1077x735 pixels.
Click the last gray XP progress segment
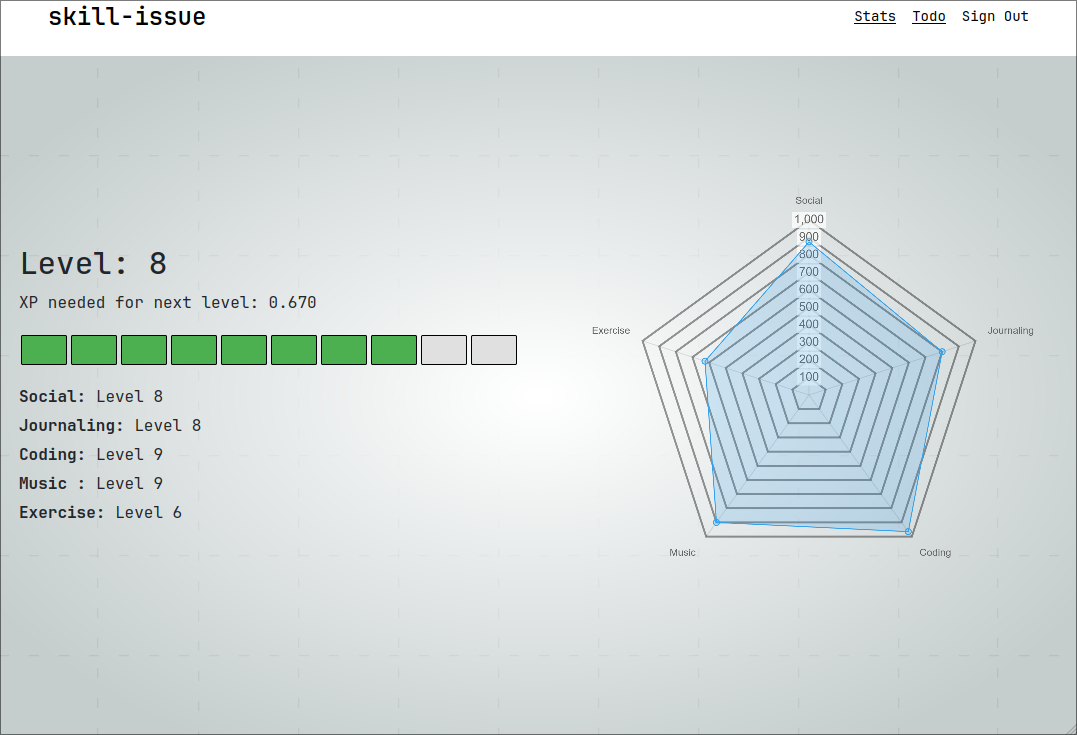click(494, 350)
